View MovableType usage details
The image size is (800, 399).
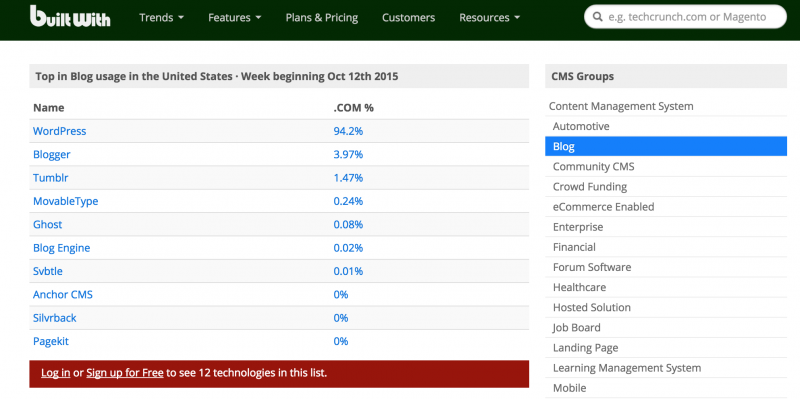point(65,202)
